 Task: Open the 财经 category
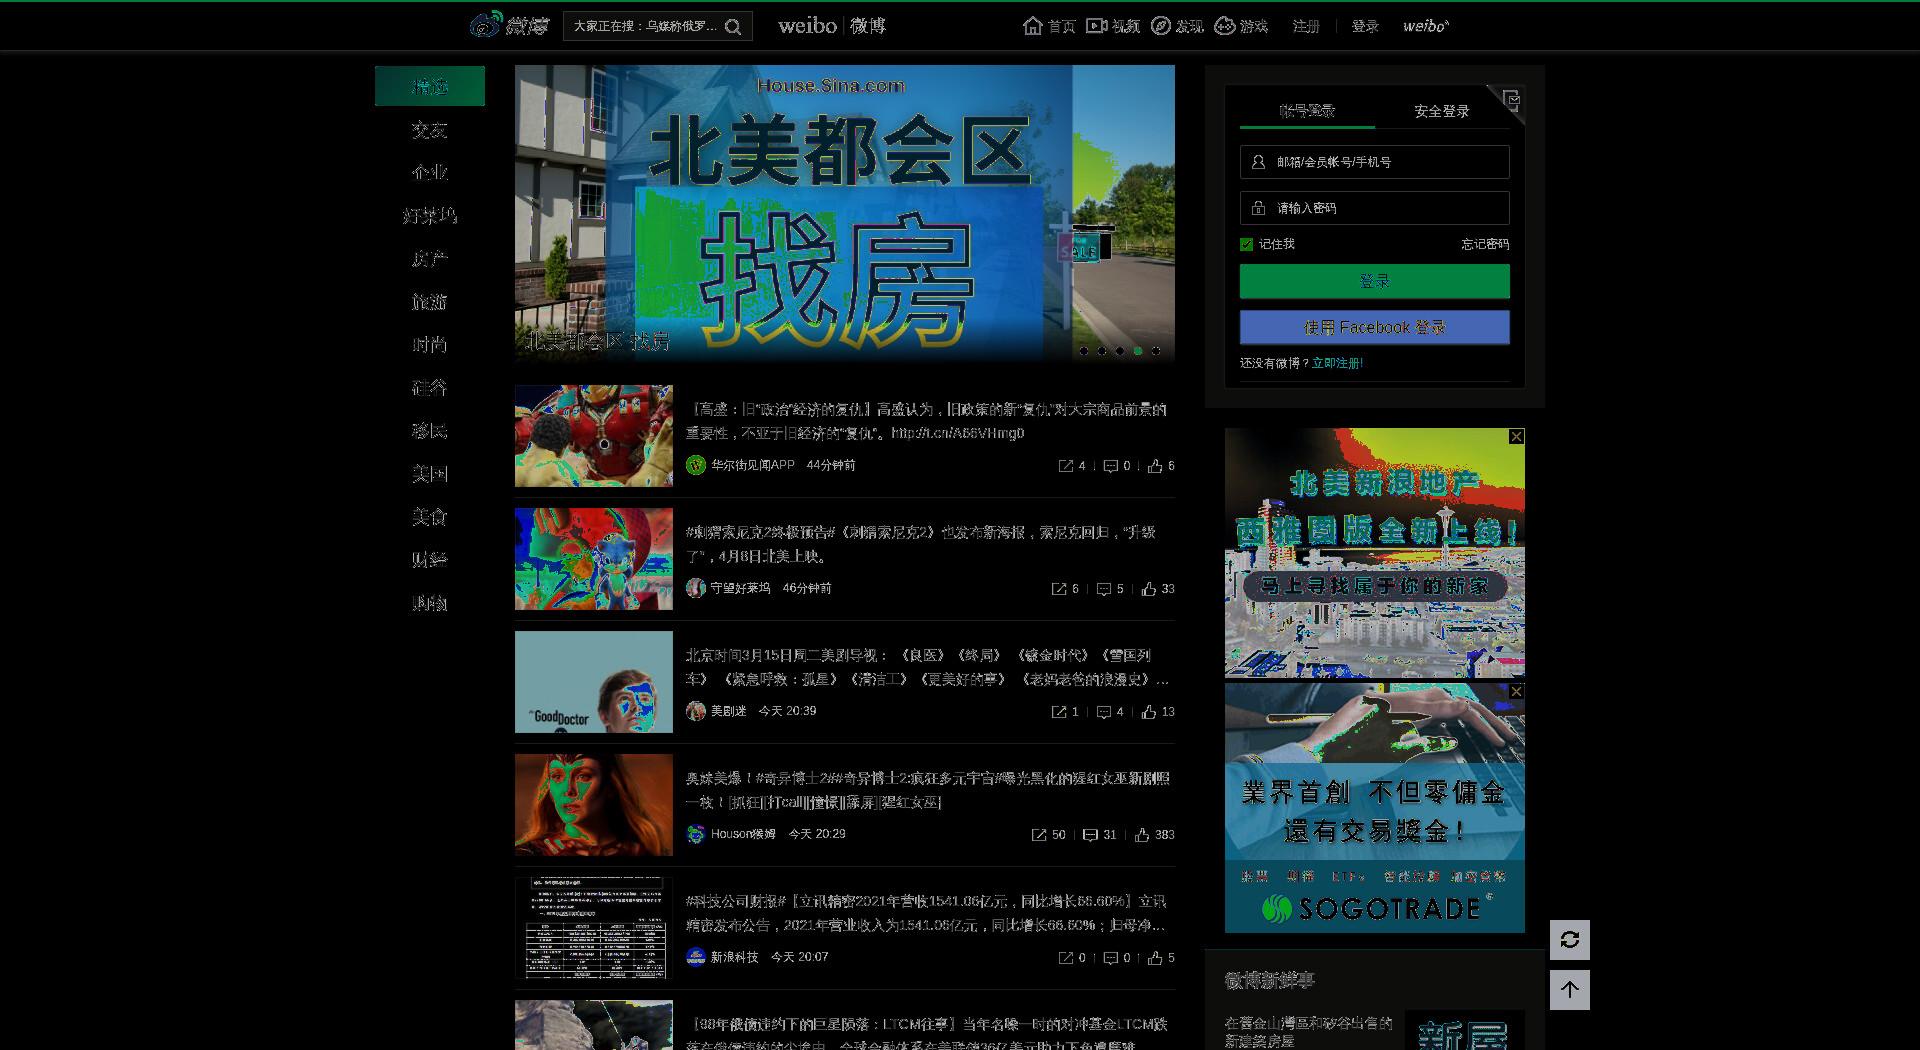coord(430,560)
